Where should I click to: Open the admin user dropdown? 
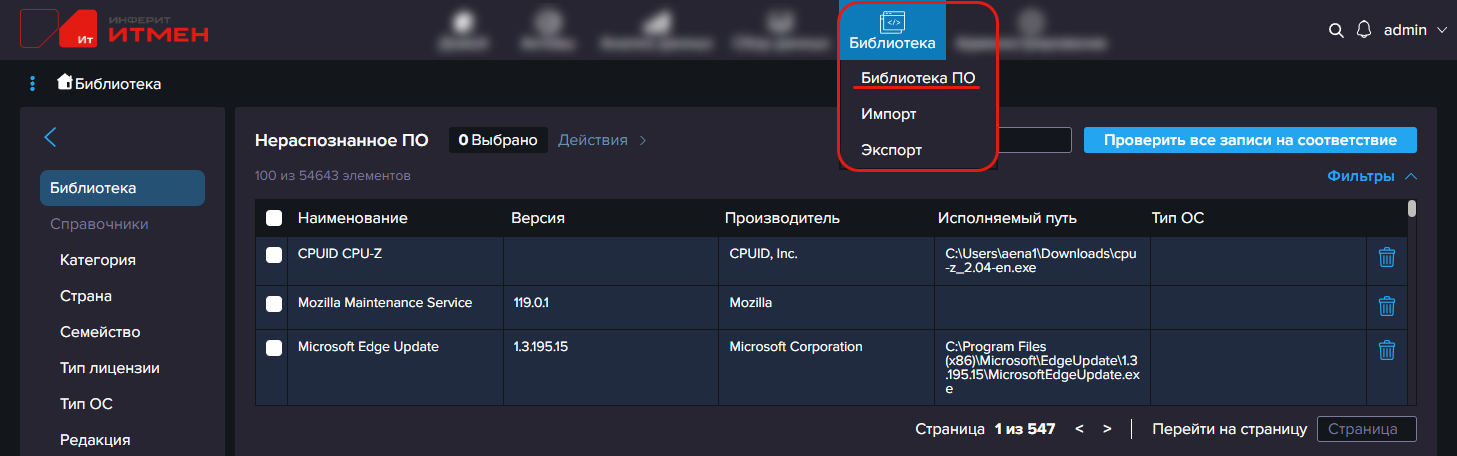click(x=1414, y=31)
